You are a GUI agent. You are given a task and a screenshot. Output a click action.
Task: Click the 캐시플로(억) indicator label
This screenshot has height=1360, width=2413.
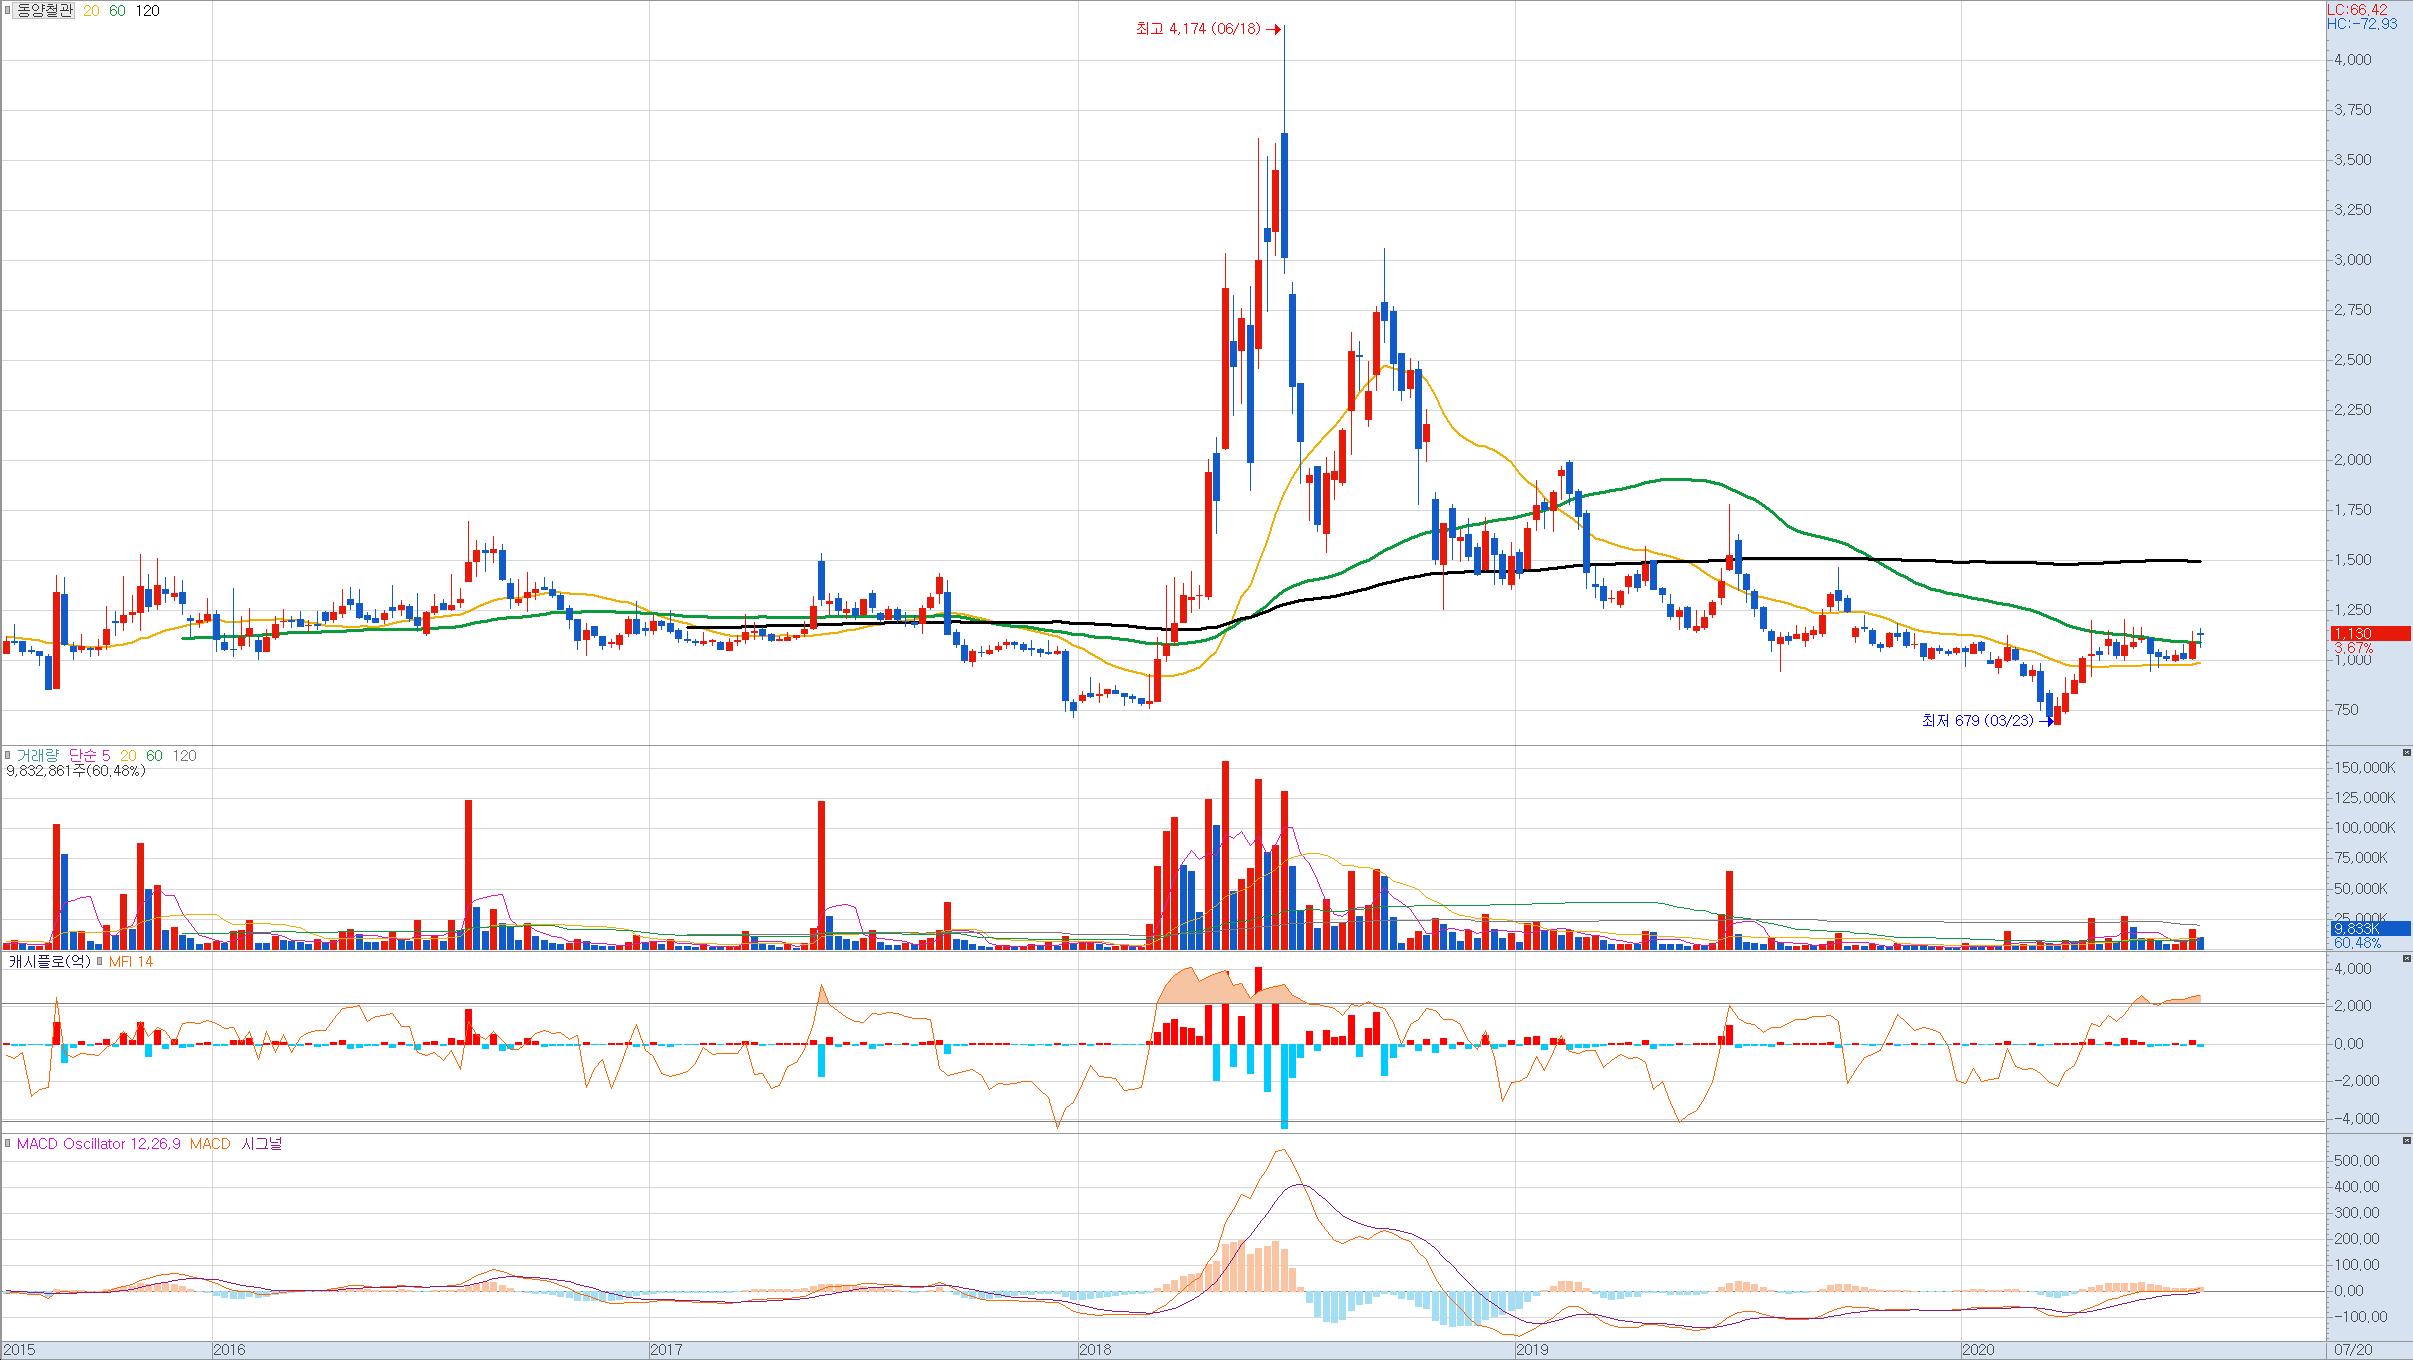click(x=49, y=962)
